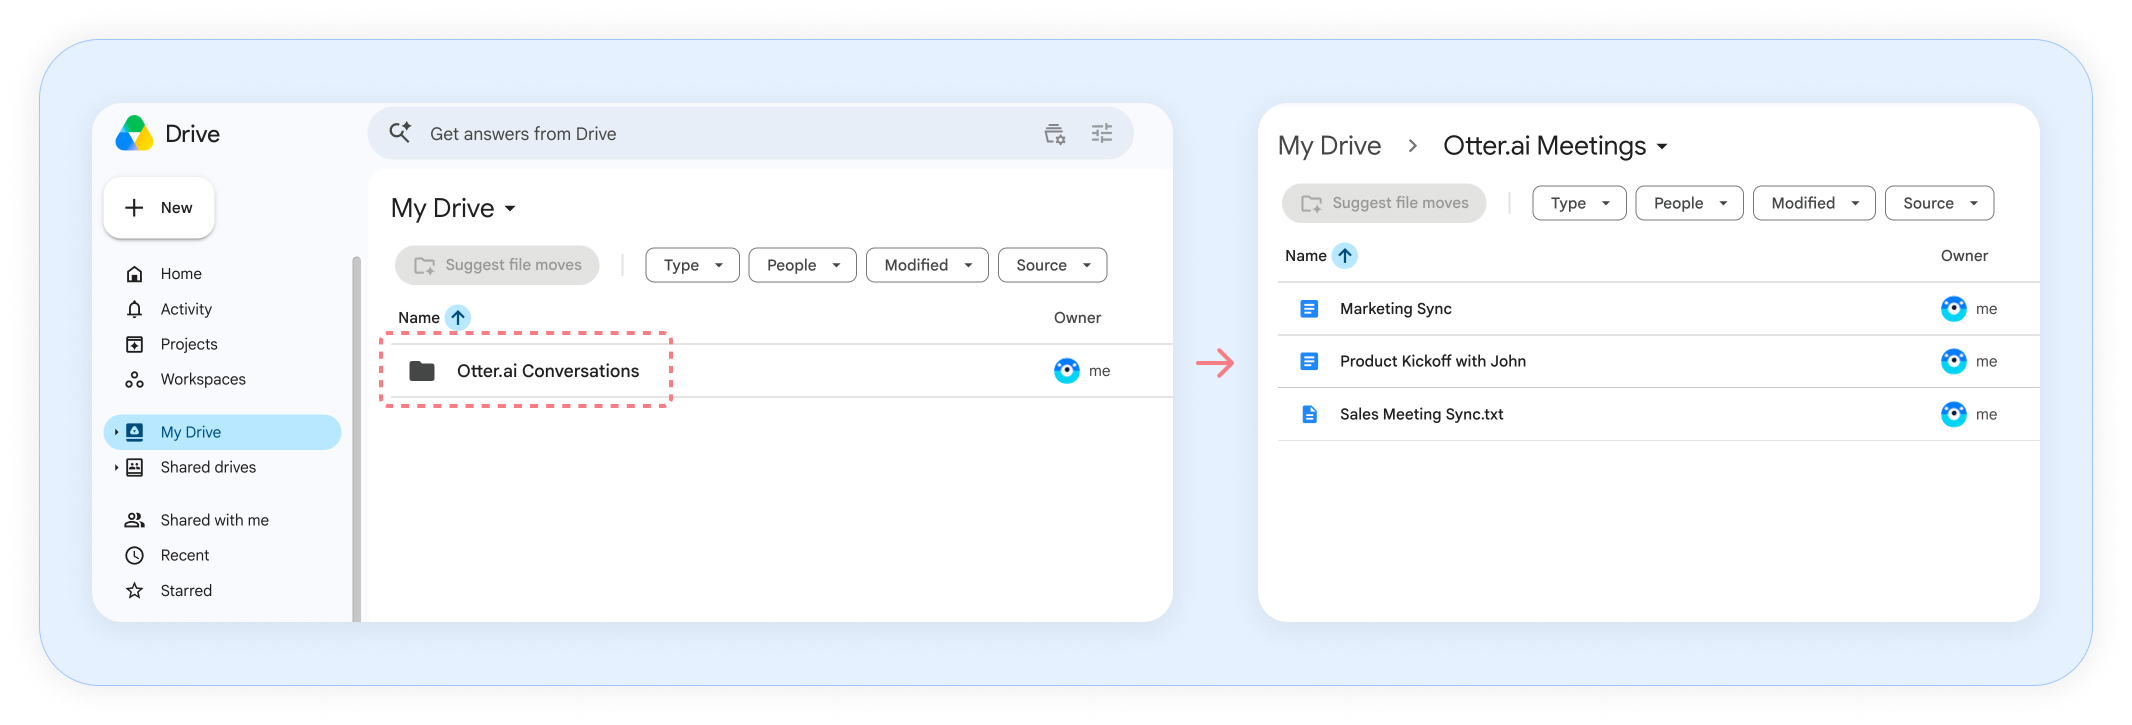Click the Gemini search sparkle icon
Viewport: 2132px width, 725px height.
point(400,132)
